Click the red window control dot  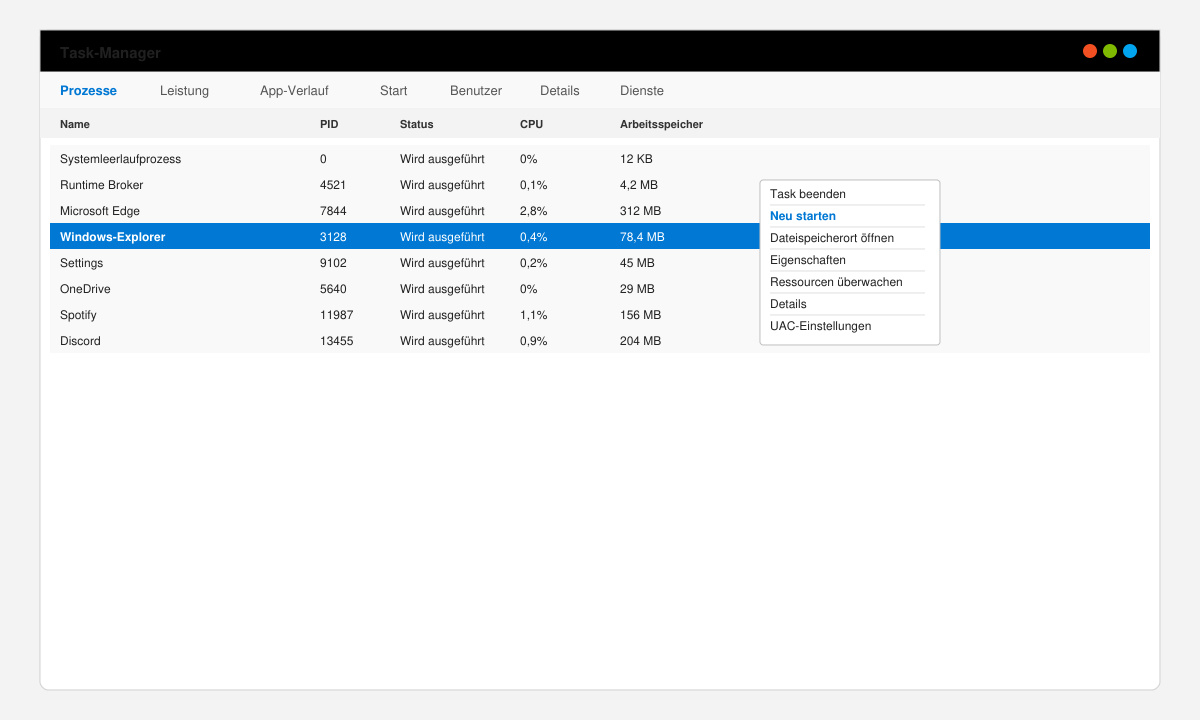pyautogui.click(x=1090, y=51)
